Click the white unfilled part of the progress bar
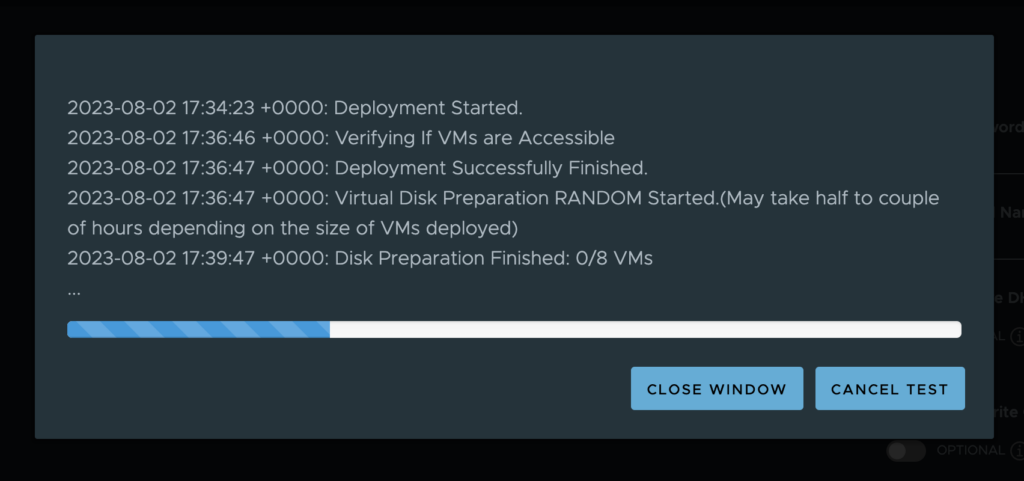The width and height of the screenshot is (1024, 481). point(645,330)
